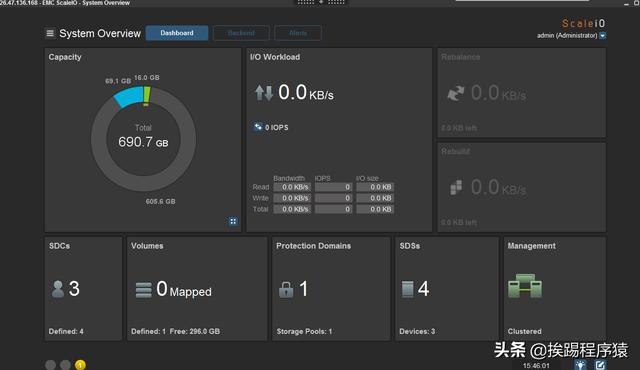
Task: Click the Scaleio logo
Action: pyautogui.click(x=583, y=23)
